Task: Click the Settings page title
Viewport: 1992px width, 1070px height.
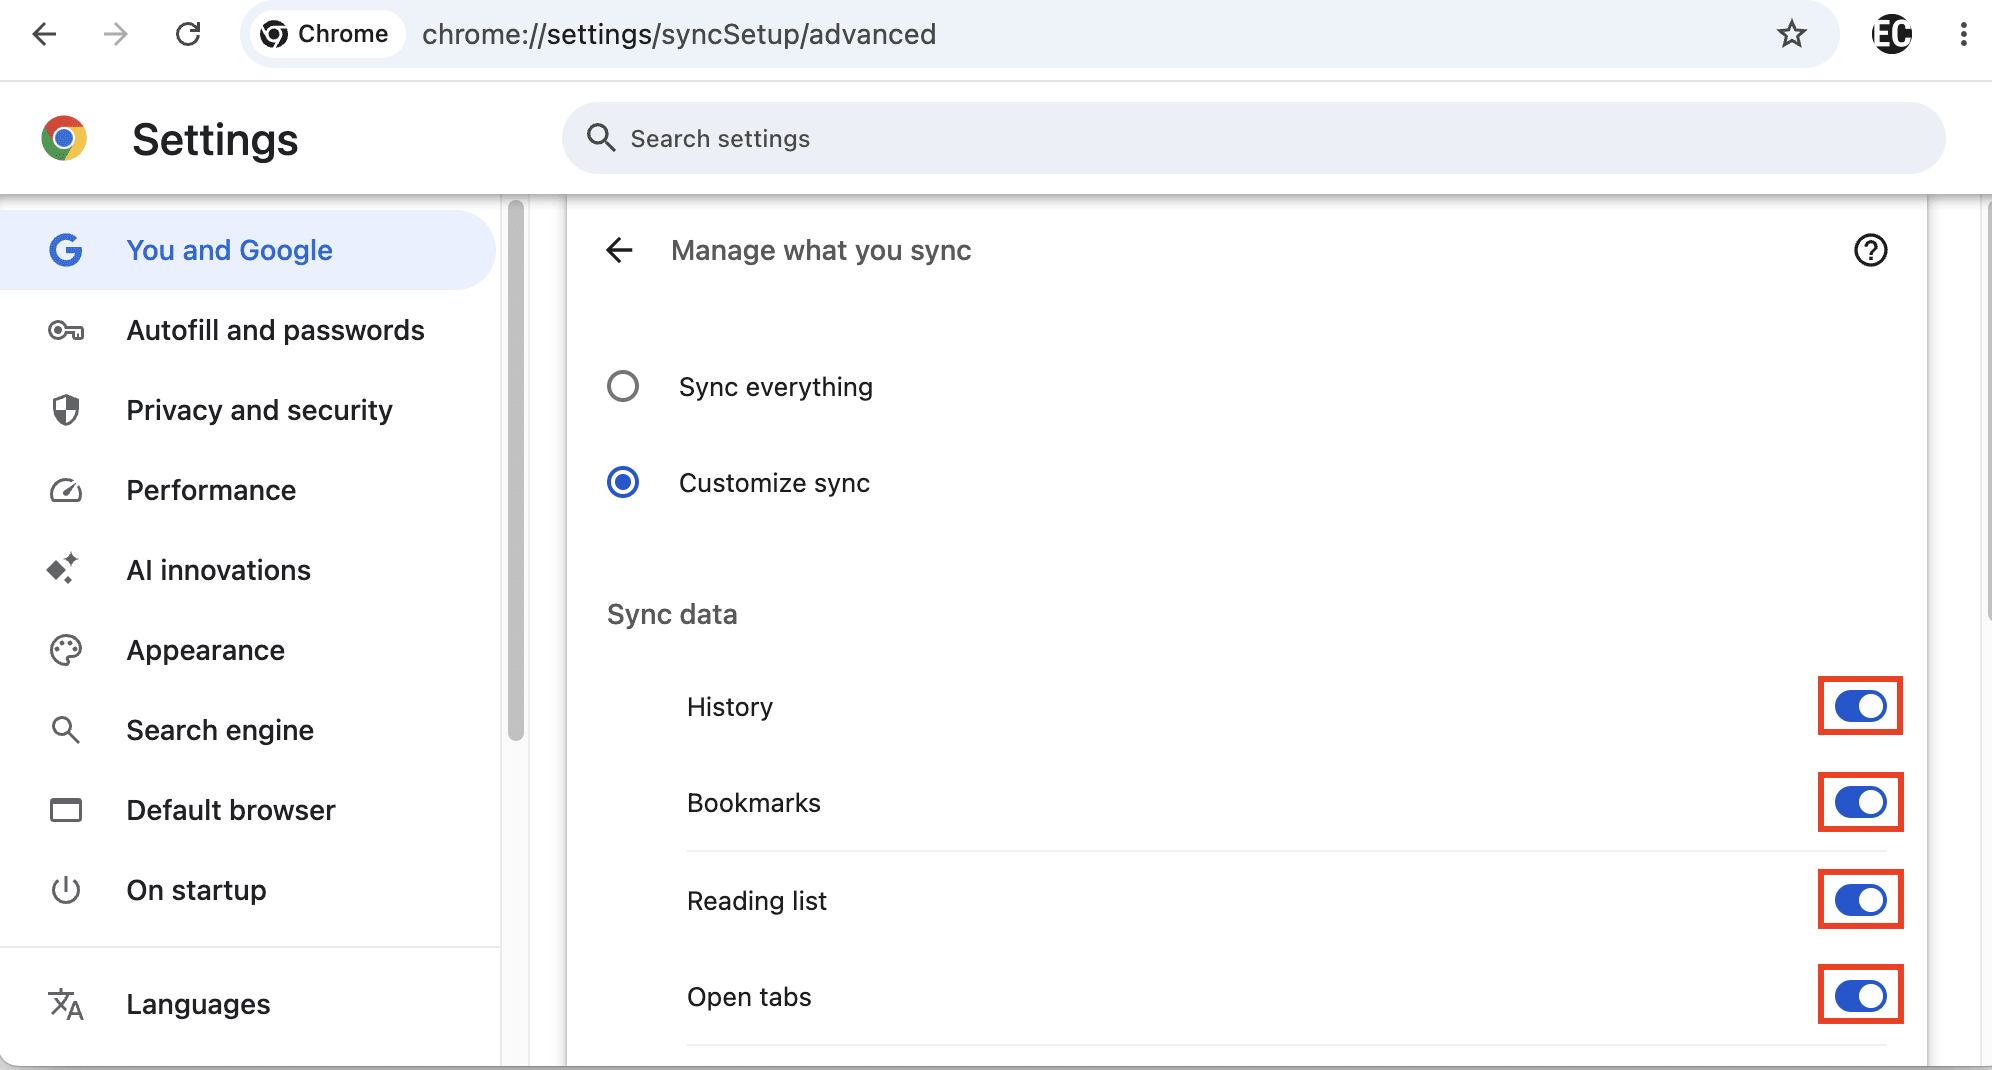Action: pos(215,139)
